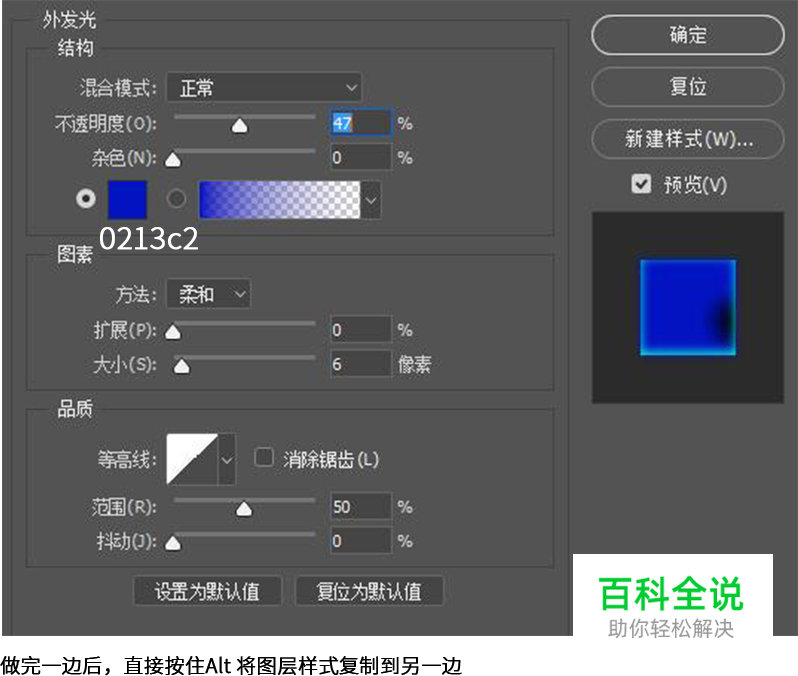This screenshot has height=676, width=798.
Task: Click the 范围 range slider handle
Action: pyautogui.click(x=243, y=510)
